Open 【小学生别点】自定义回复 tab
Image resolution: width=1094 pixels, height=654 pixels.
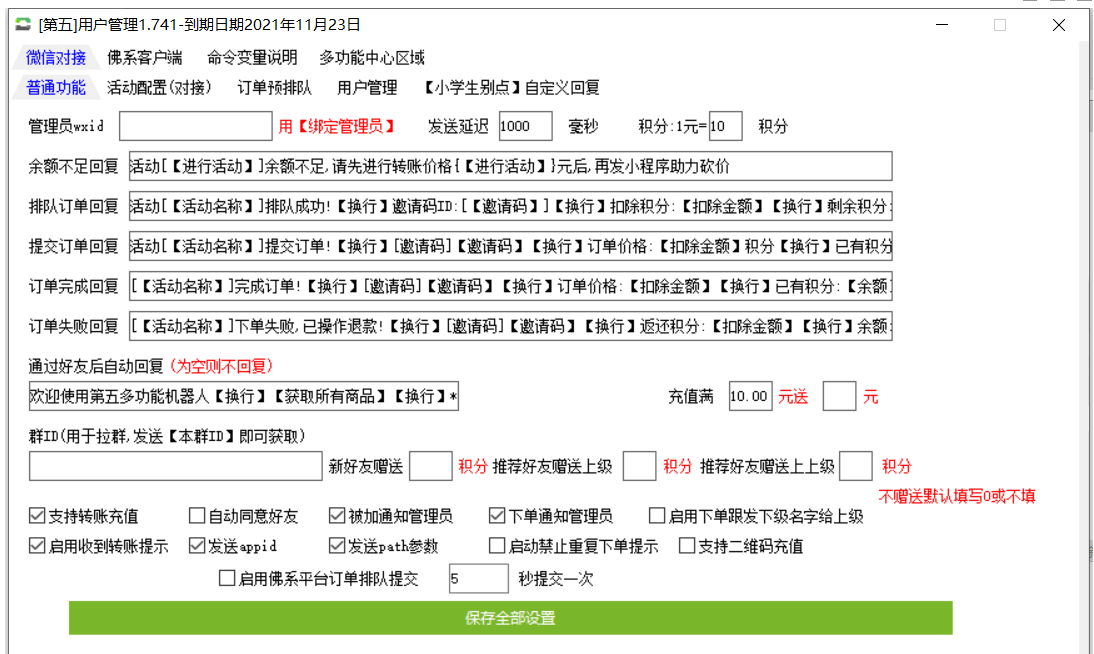pyautogui.click(x=511, y=88)
